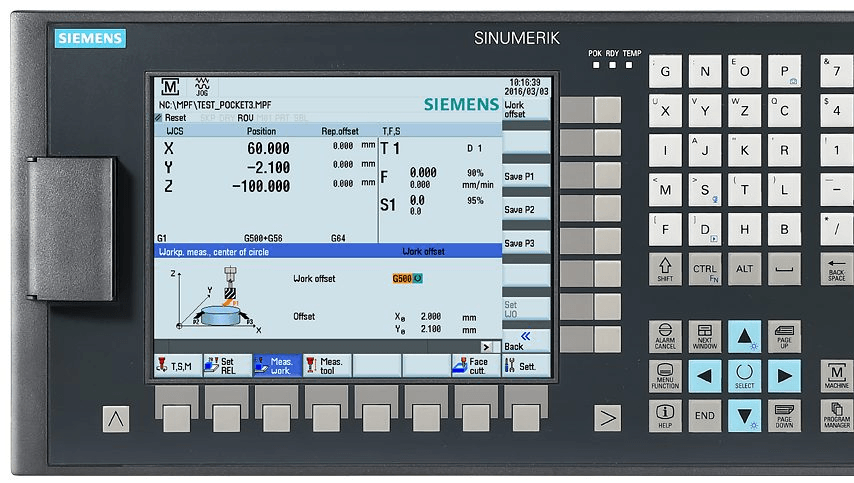Select the Save P1 softkey
This screenshot has width=854, height=483.
point(526,176)
